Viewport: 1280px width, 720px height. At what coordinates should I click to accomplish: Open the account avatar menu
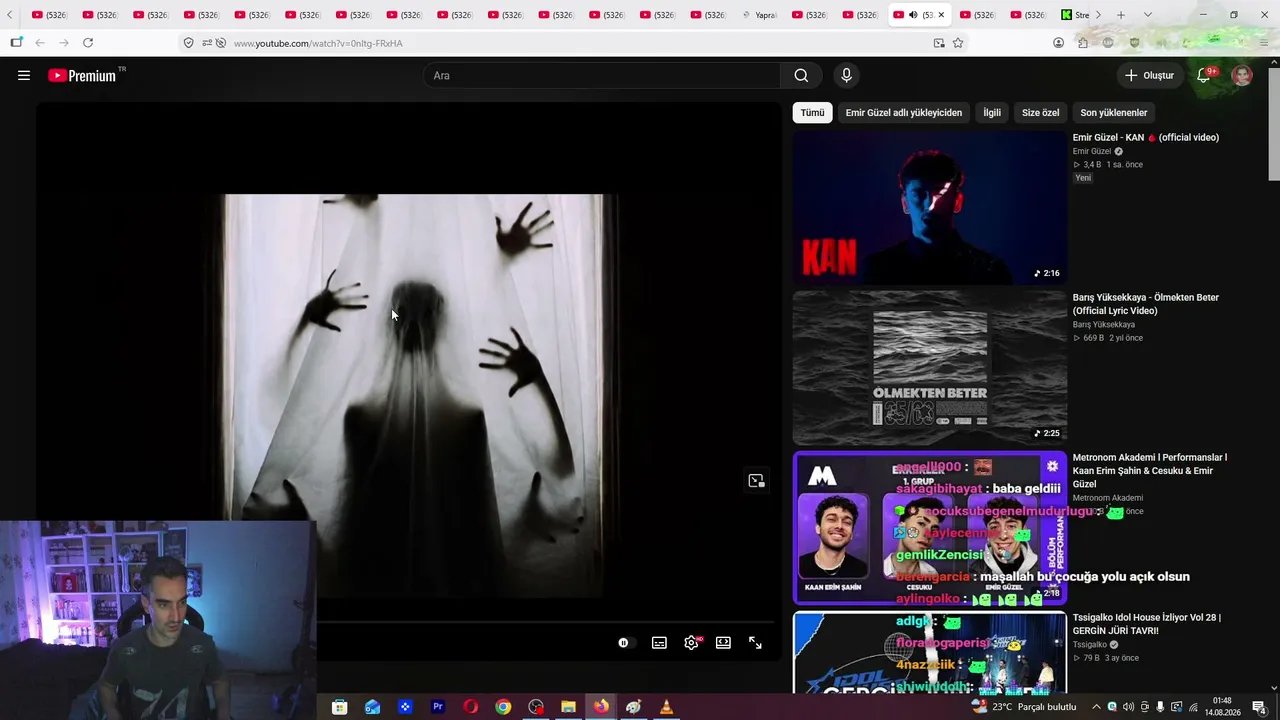1242,75
